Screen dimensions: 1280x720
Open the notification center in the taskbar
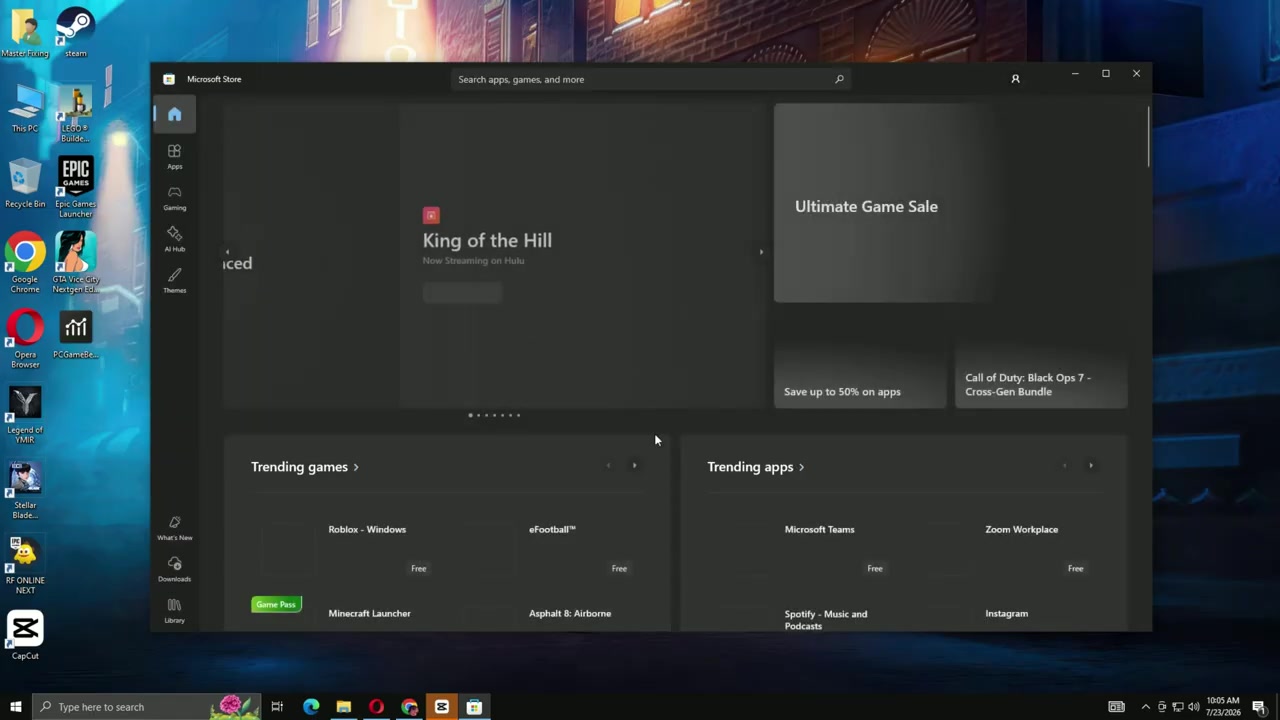[1259, 707]
